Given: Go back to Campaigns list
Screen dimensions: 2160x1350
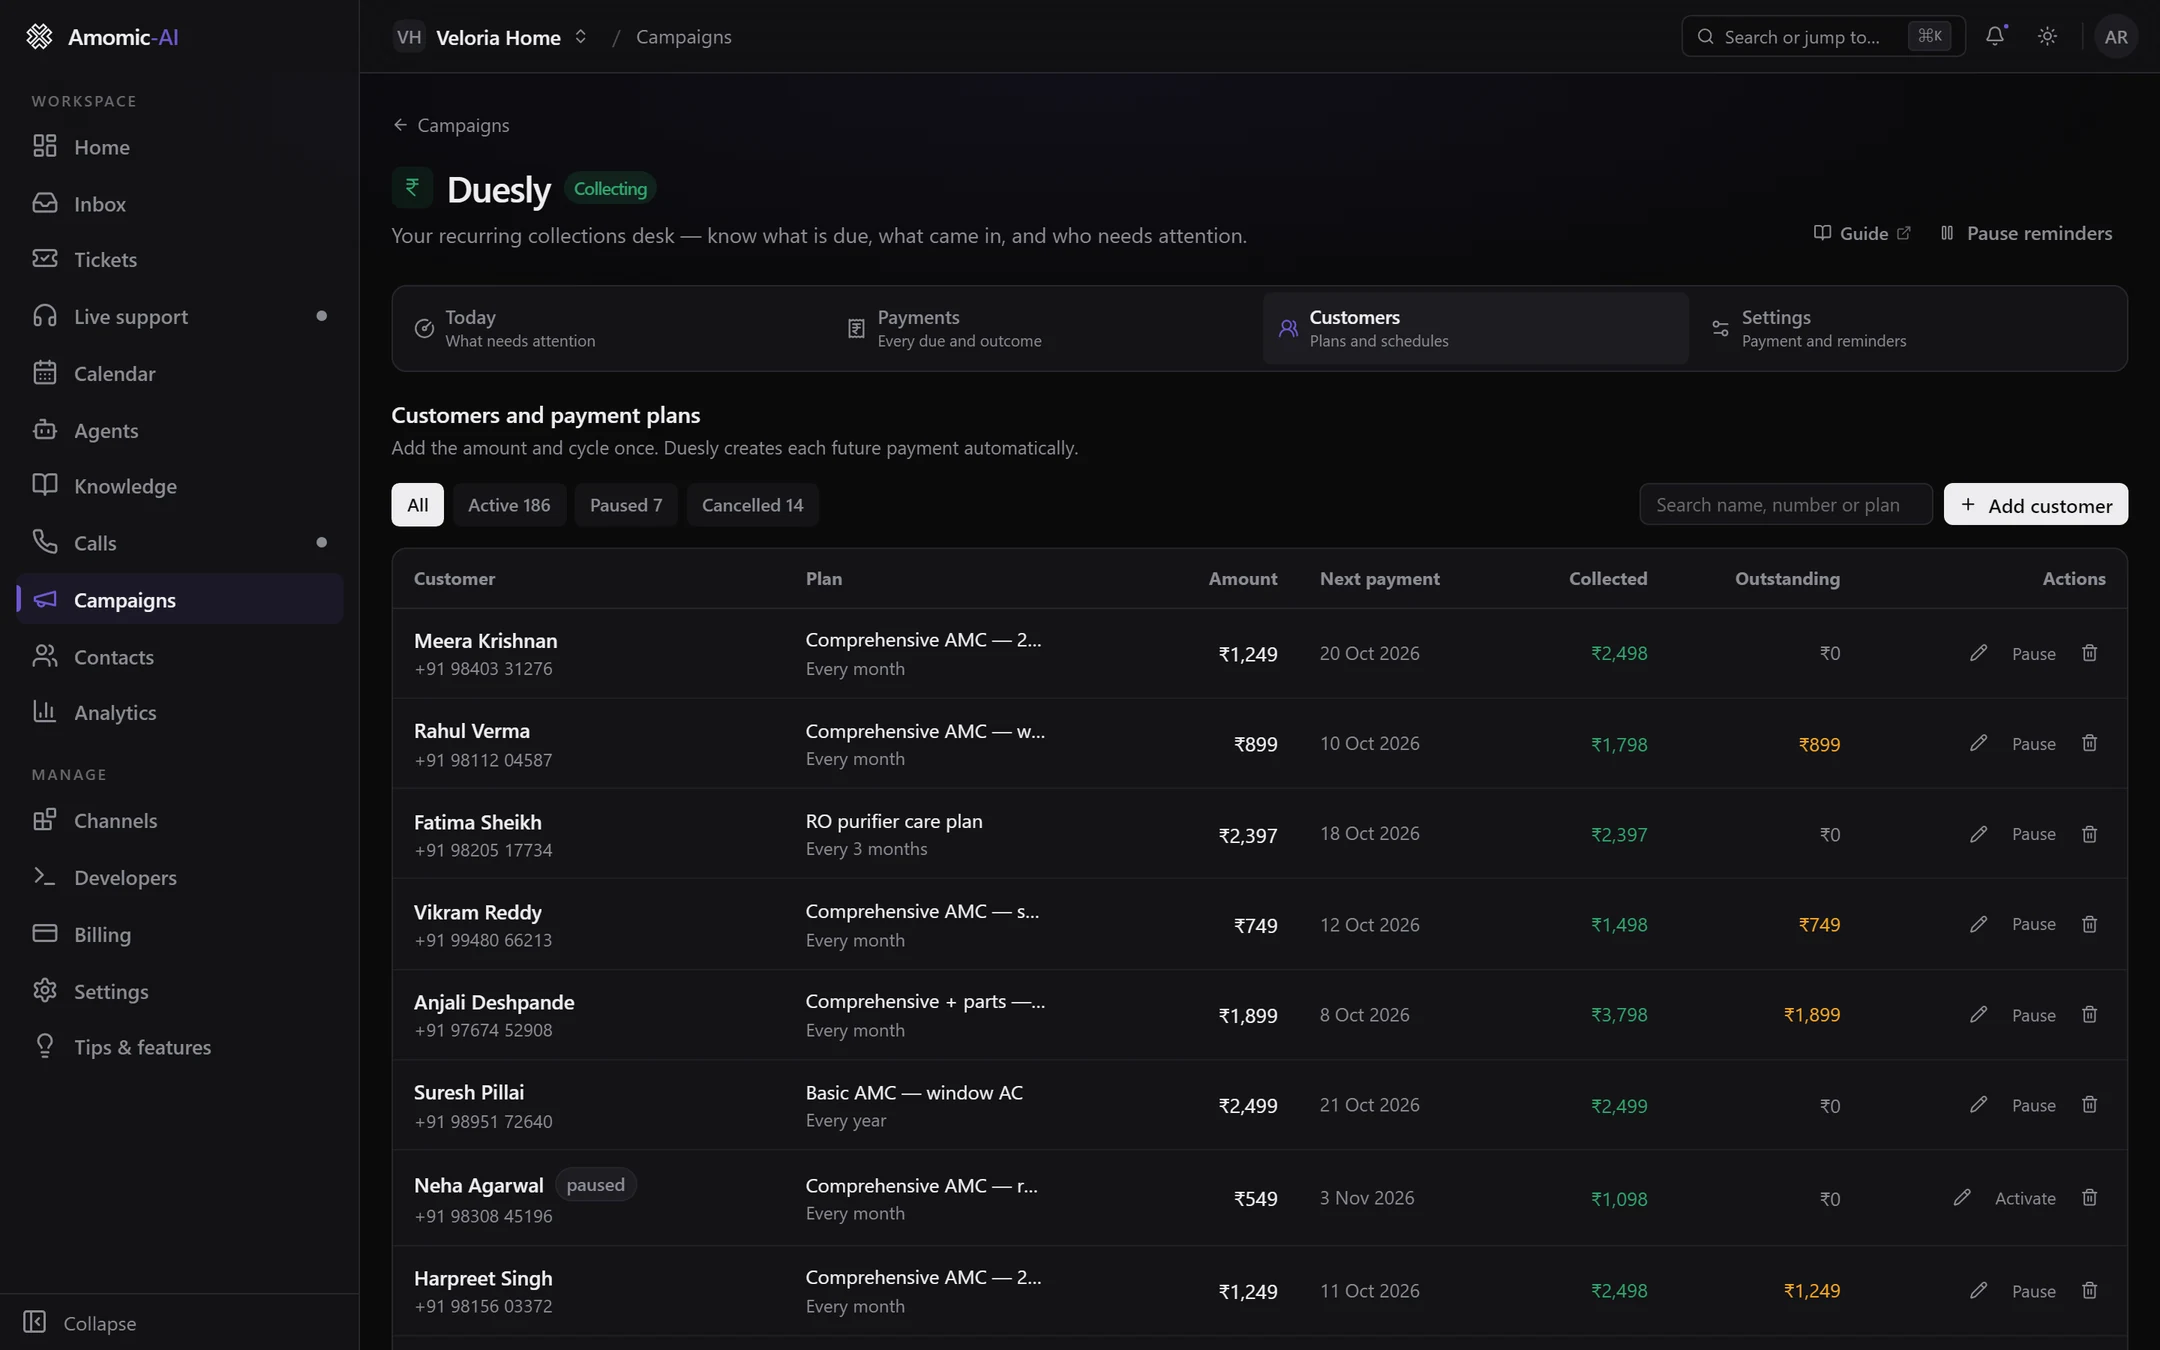Looking at the screenshot, I should 451,125.
